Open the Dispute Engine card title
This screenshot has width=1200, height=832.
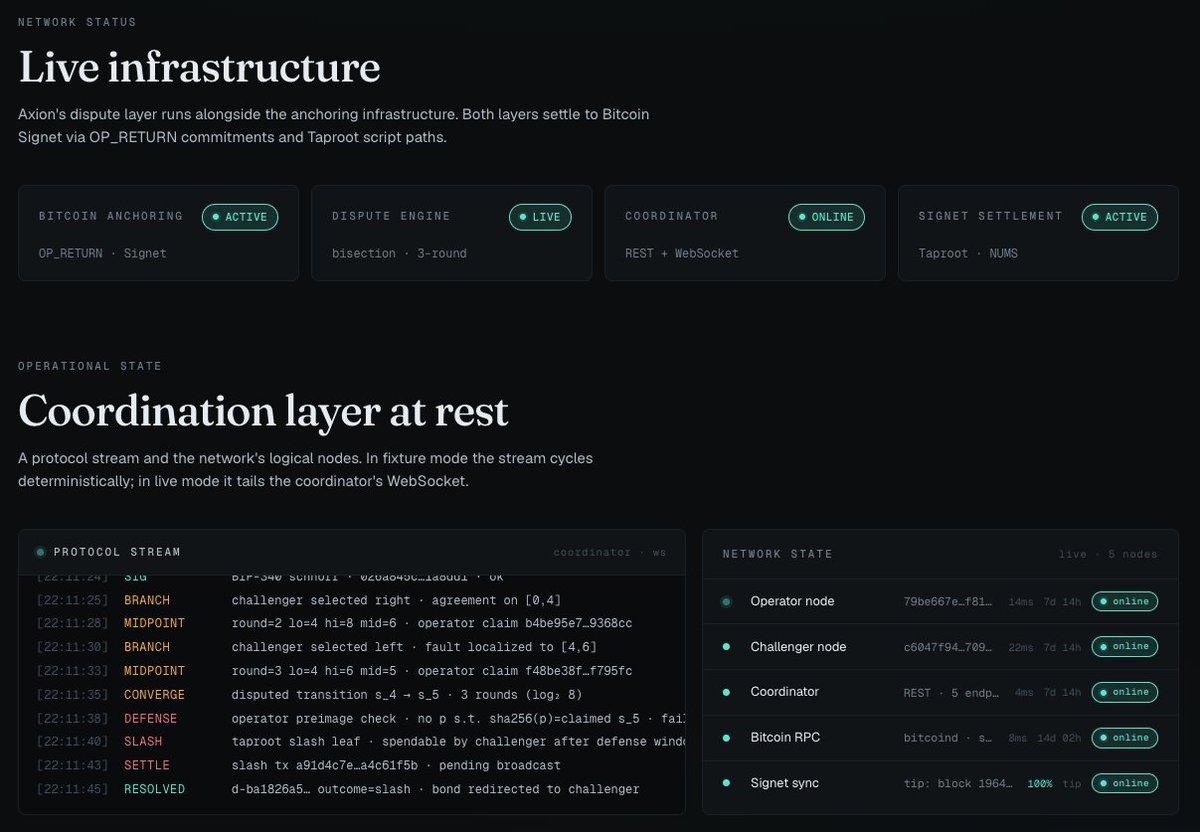tap(391, 216)
